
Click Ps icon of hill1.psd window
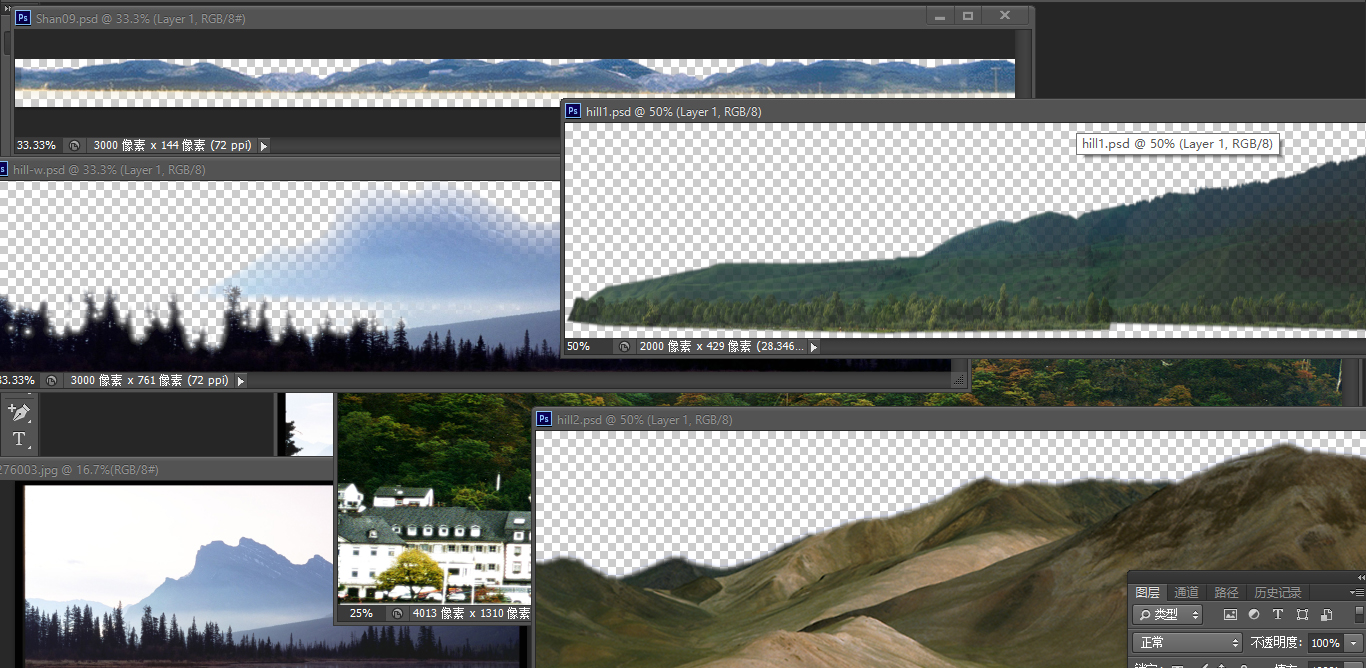[573, 112]
